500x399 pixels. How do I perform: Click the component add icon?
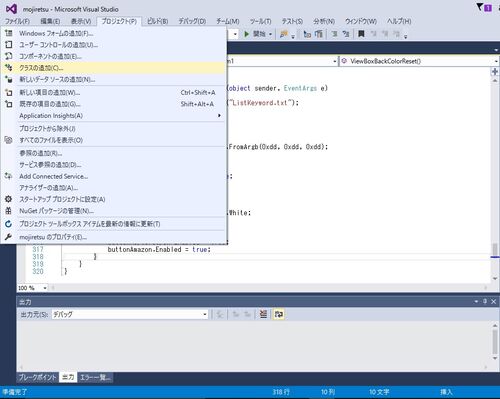click(9, 56)
